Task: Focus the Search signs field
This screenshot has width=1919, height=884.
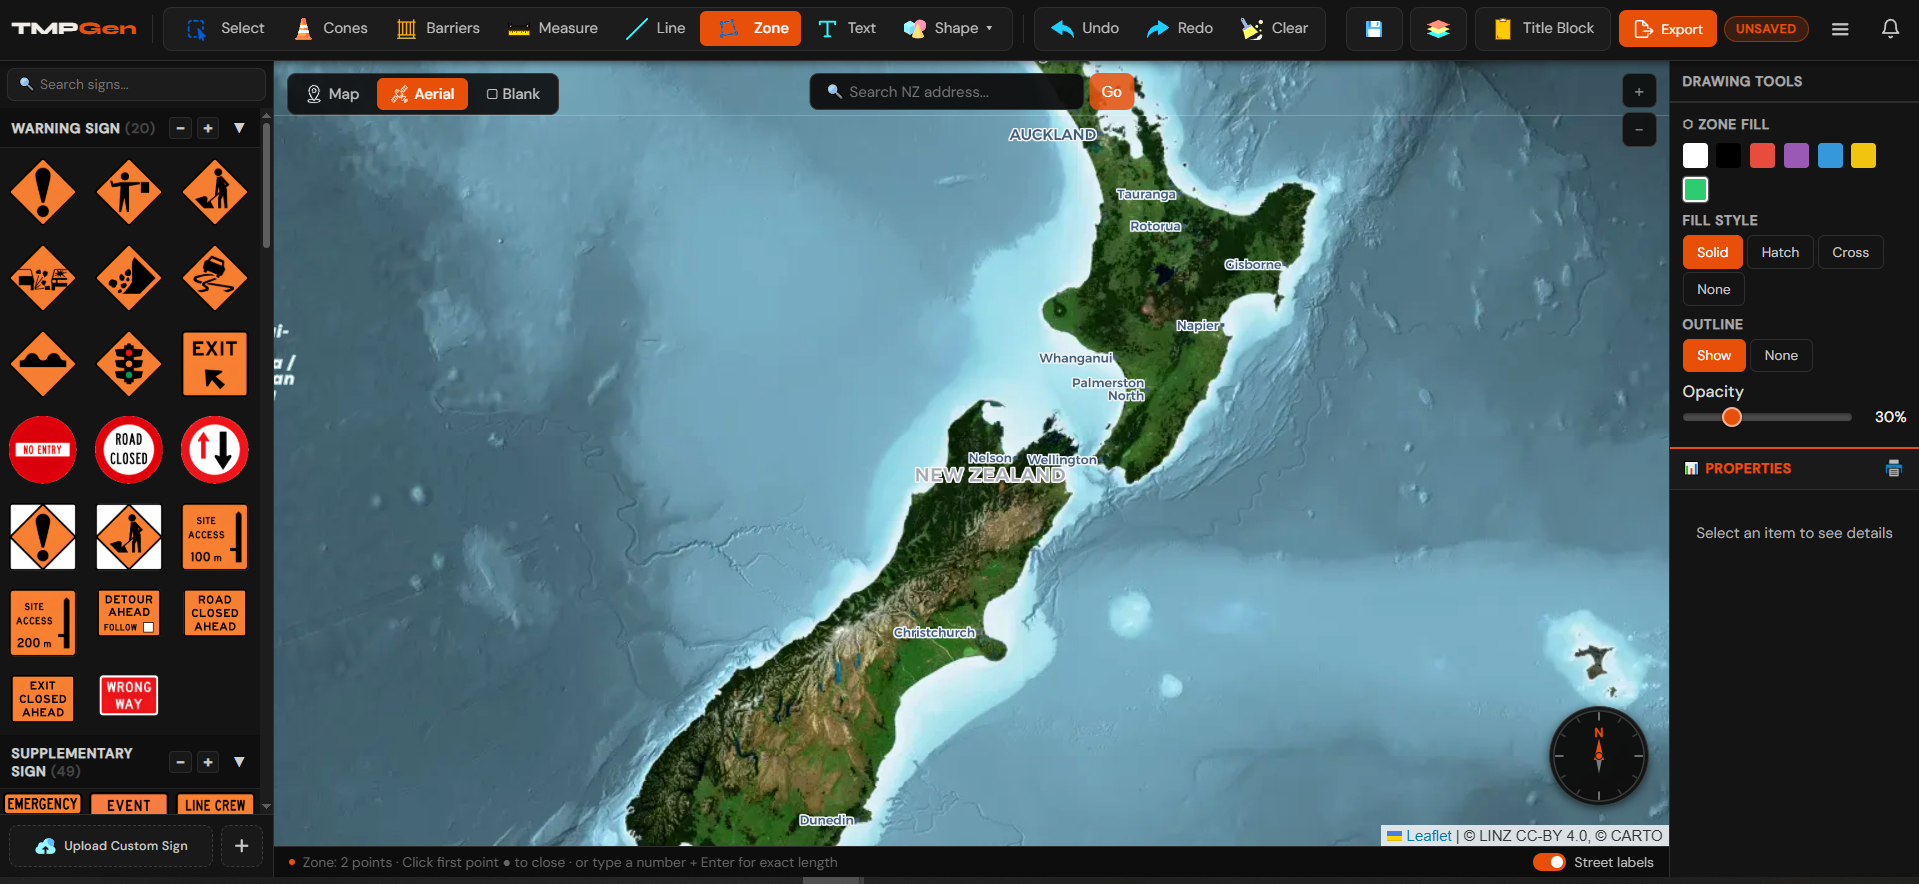Action: click(x=137, y=84)
